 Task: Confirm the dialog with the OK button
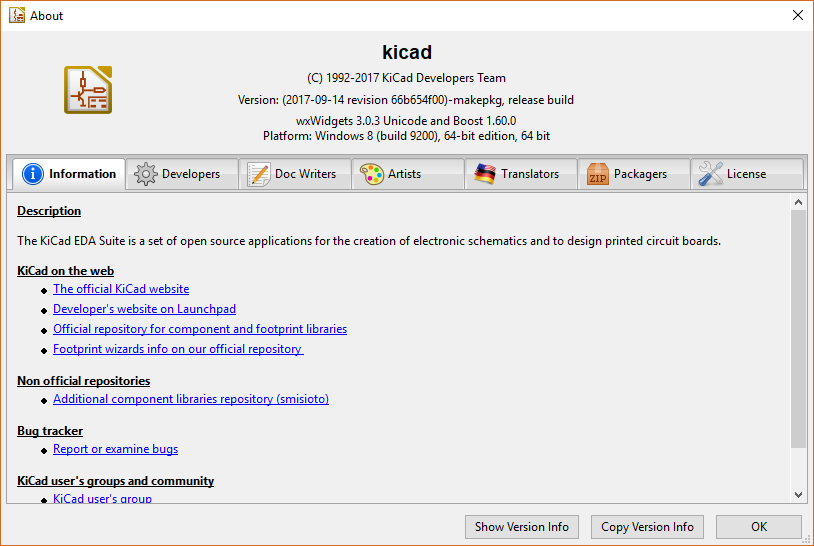(759, 527)
